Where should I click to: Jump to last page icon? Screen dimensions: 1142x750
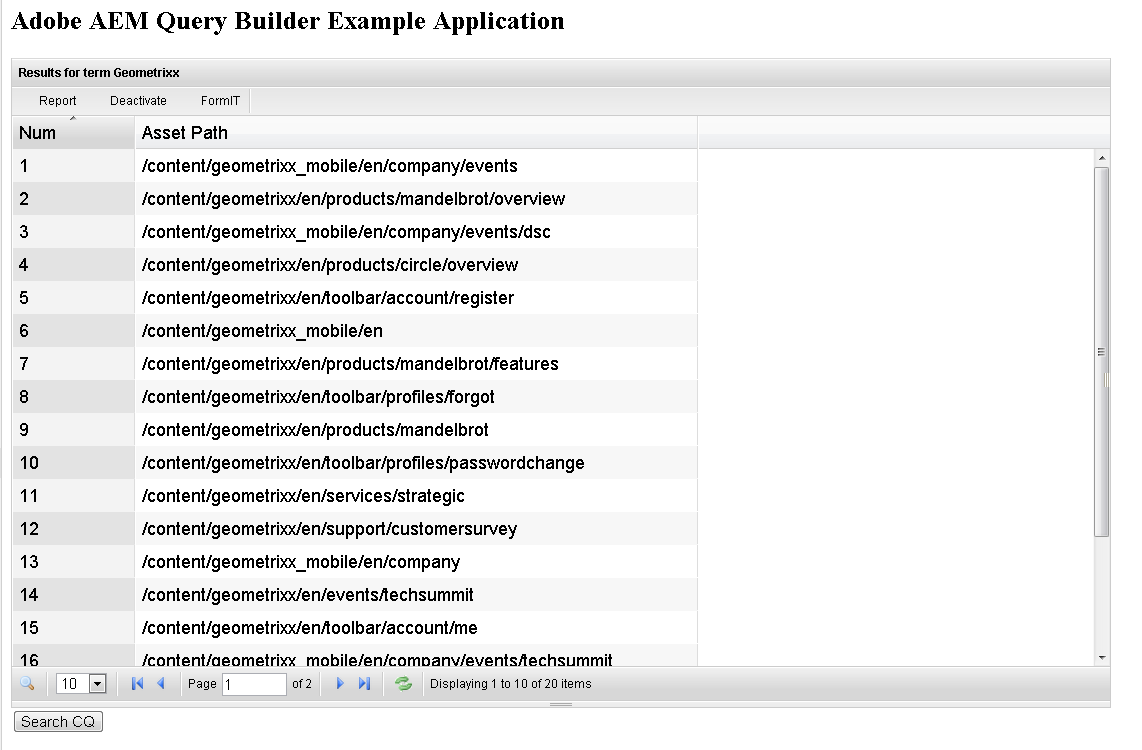pyautogui.click(x=364, y=684)
